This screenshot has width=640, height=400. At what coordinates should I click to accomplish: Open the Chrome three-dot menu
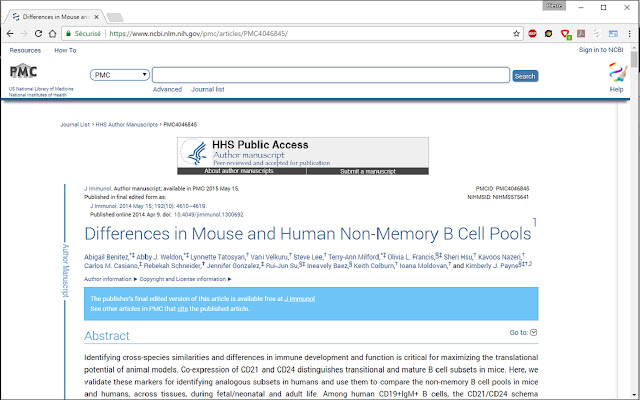[629, 33]
